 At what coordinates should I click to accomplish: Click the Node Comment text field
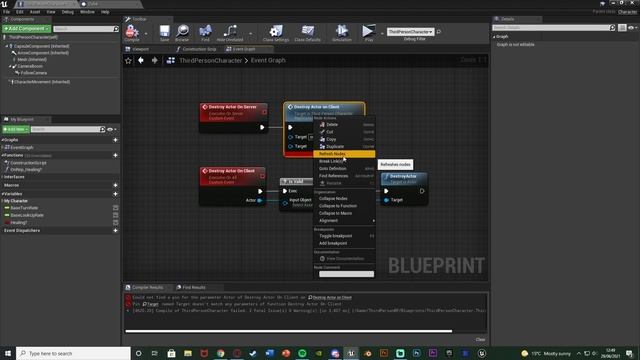coord(346,274)
